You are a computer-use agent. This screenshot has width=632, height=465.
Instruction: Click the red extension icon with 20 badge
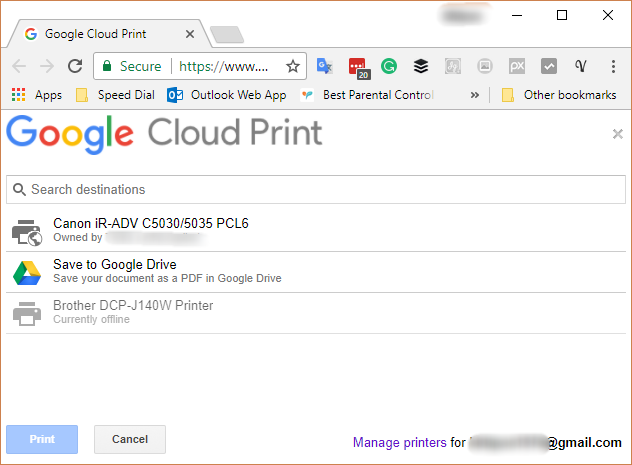pyautogui.click(x=357, y=67)
